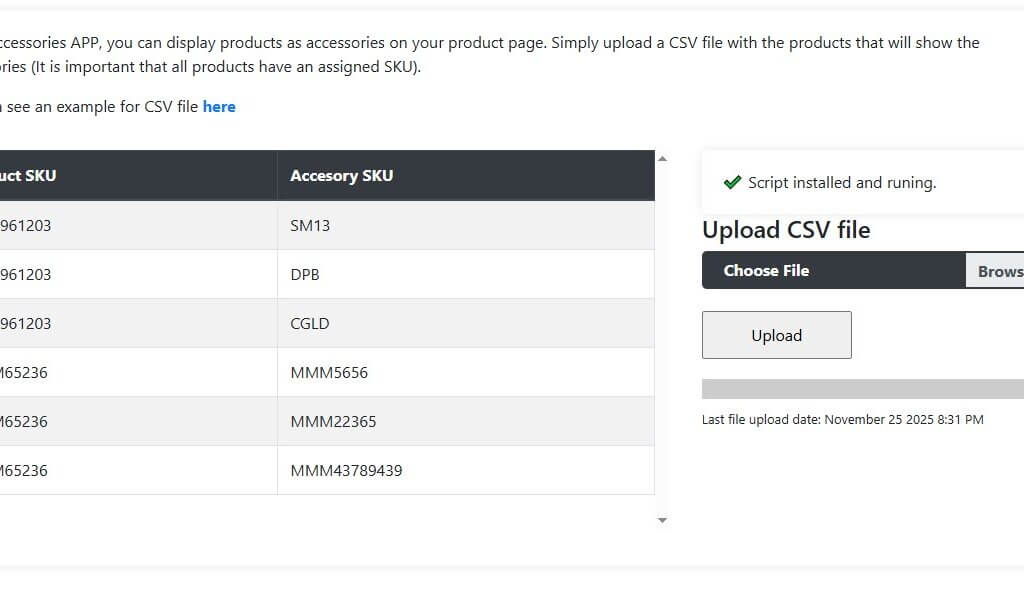This screenshot has width=1024, height=605.
Task: Click the Browse file button
Action: tap(998, 270)
